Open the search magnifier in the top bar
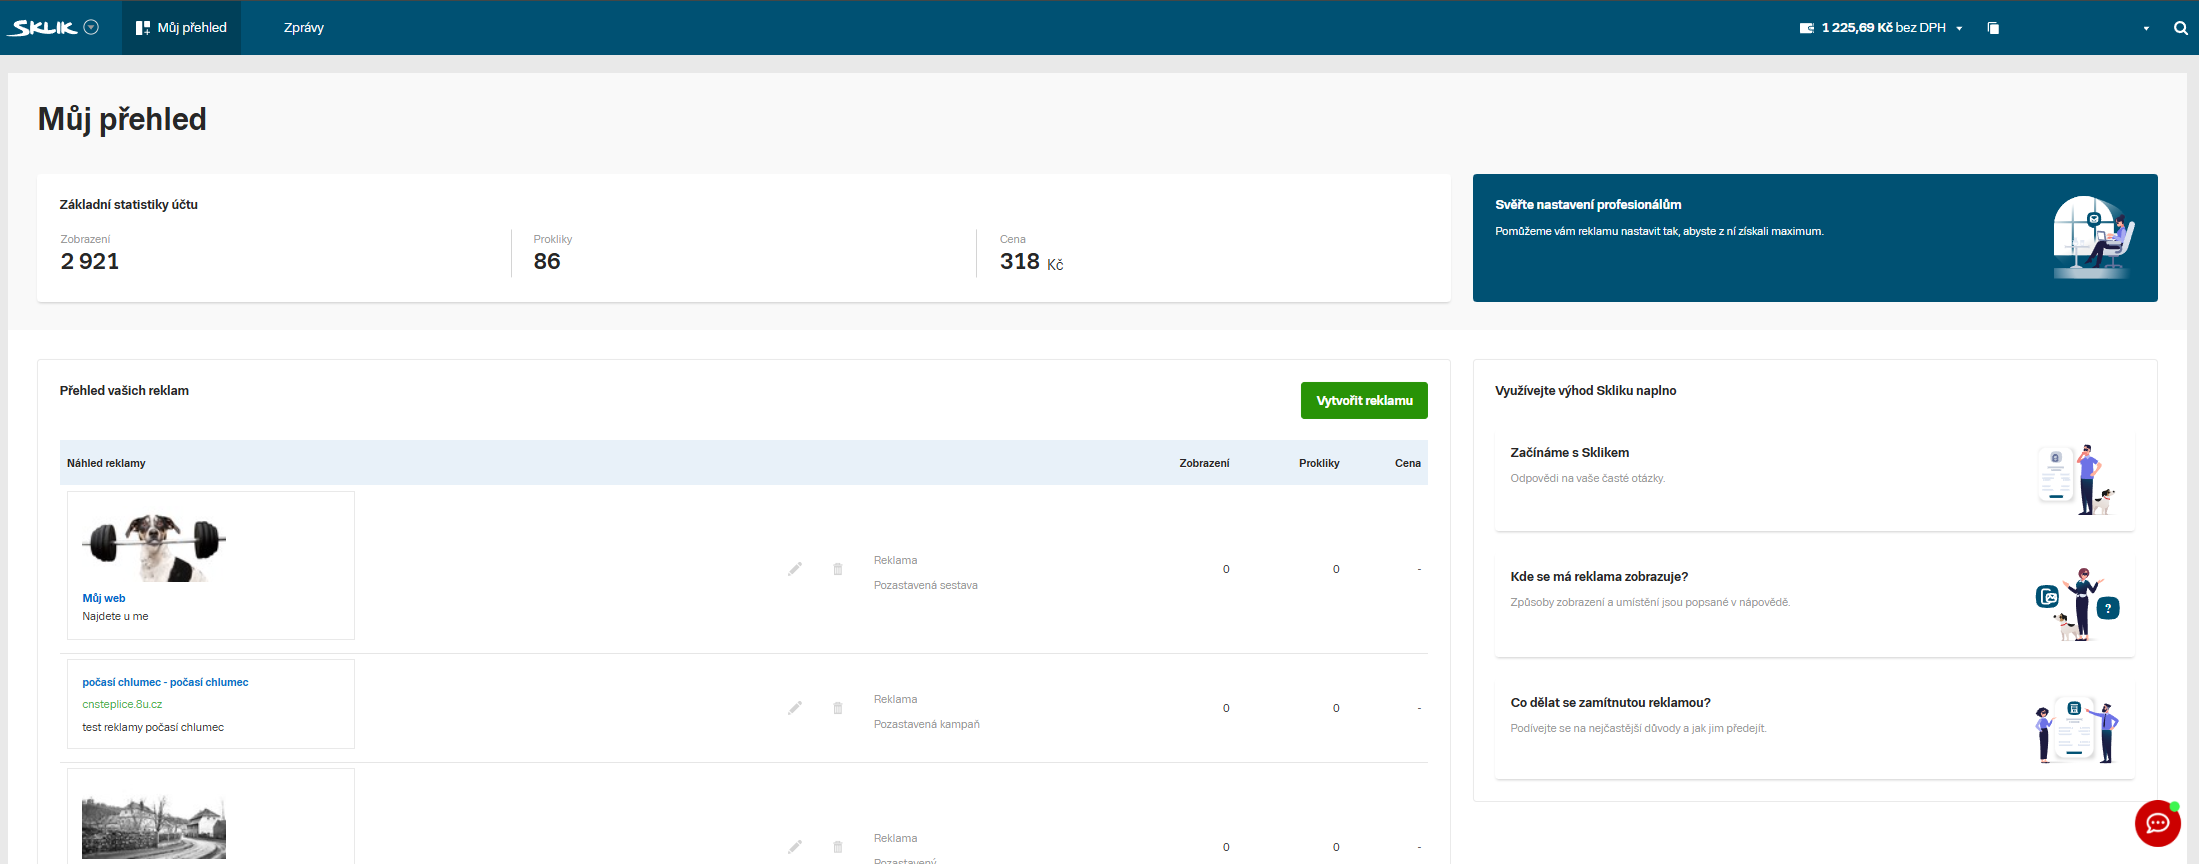Screen dimensions: 2199x864 pyautogui.click(x=2180, y=28)
